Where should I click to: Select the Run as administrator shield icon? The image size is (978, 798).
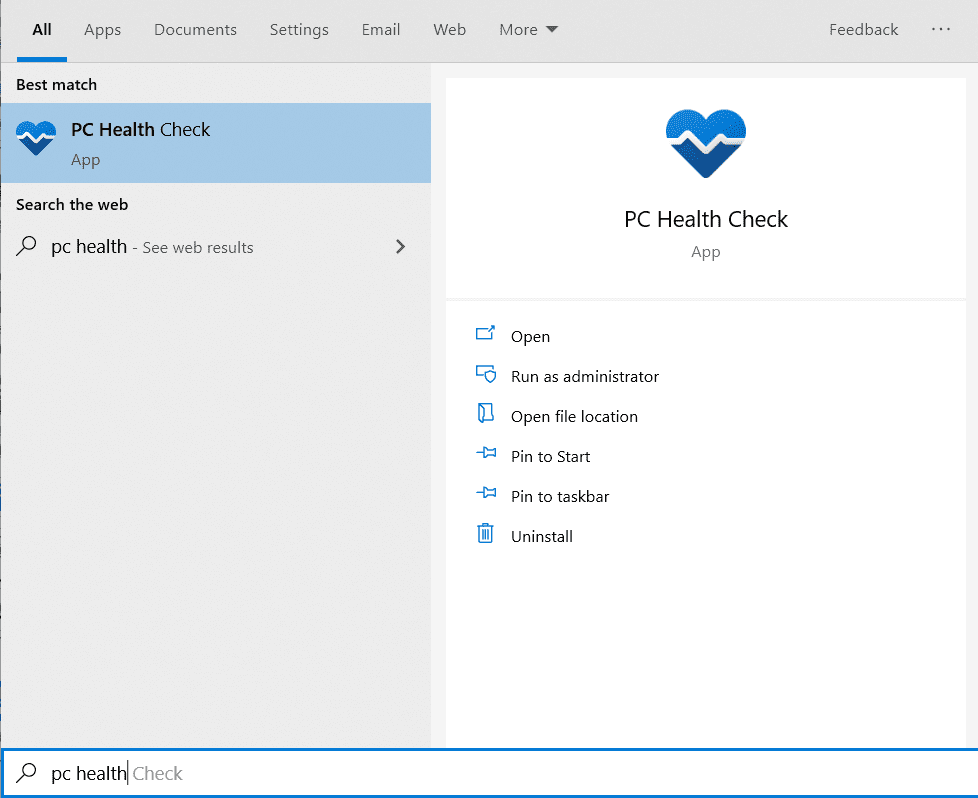pos(486,376)
